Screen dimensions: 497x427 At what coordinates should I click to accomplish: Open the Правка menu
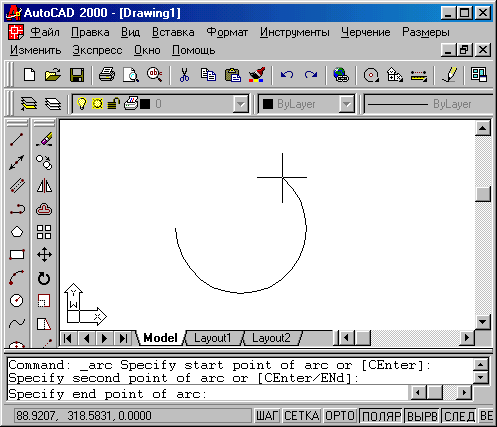(x=90, y=32)
